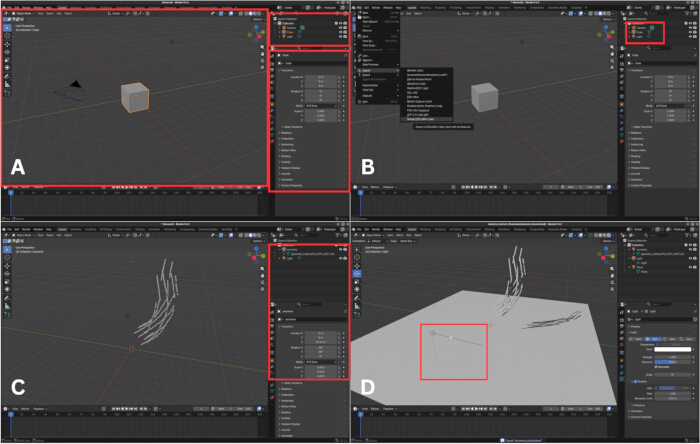Choose the Area light type in panel D
The image size is (700, 444).
click(x=688, y=339)
